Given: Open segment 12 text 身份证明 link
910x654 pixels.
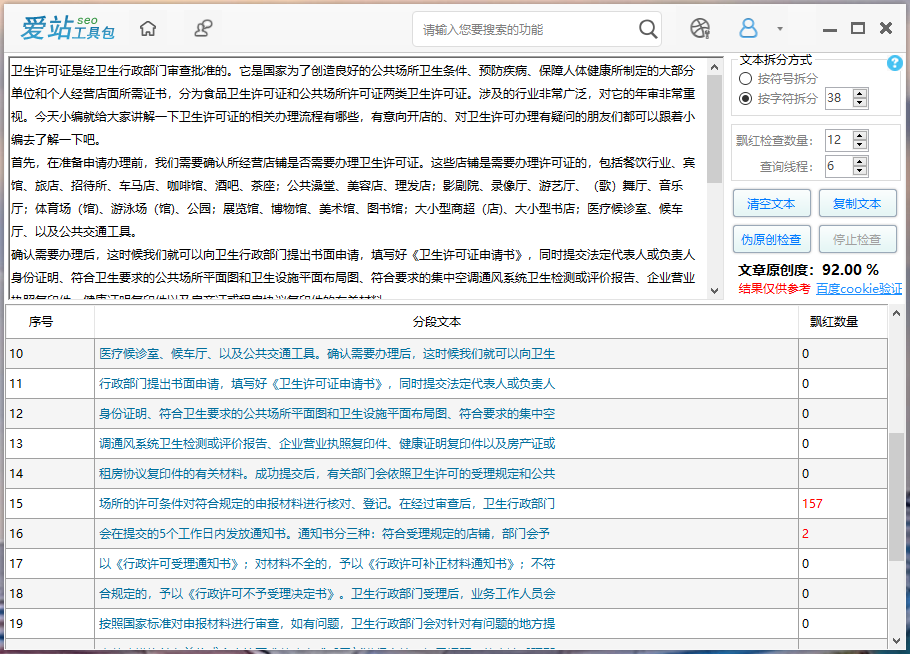Looking at the screenshot, I should click(327, 414).
